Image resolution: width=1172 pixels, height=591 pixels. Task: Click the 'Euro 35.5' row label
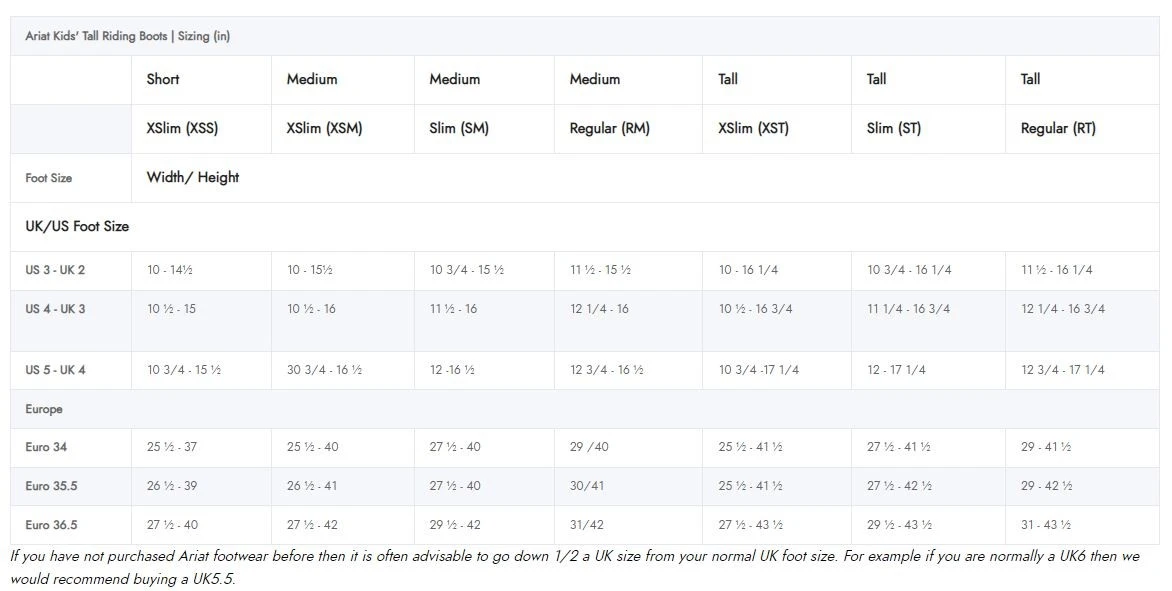[x=51, y=486]
